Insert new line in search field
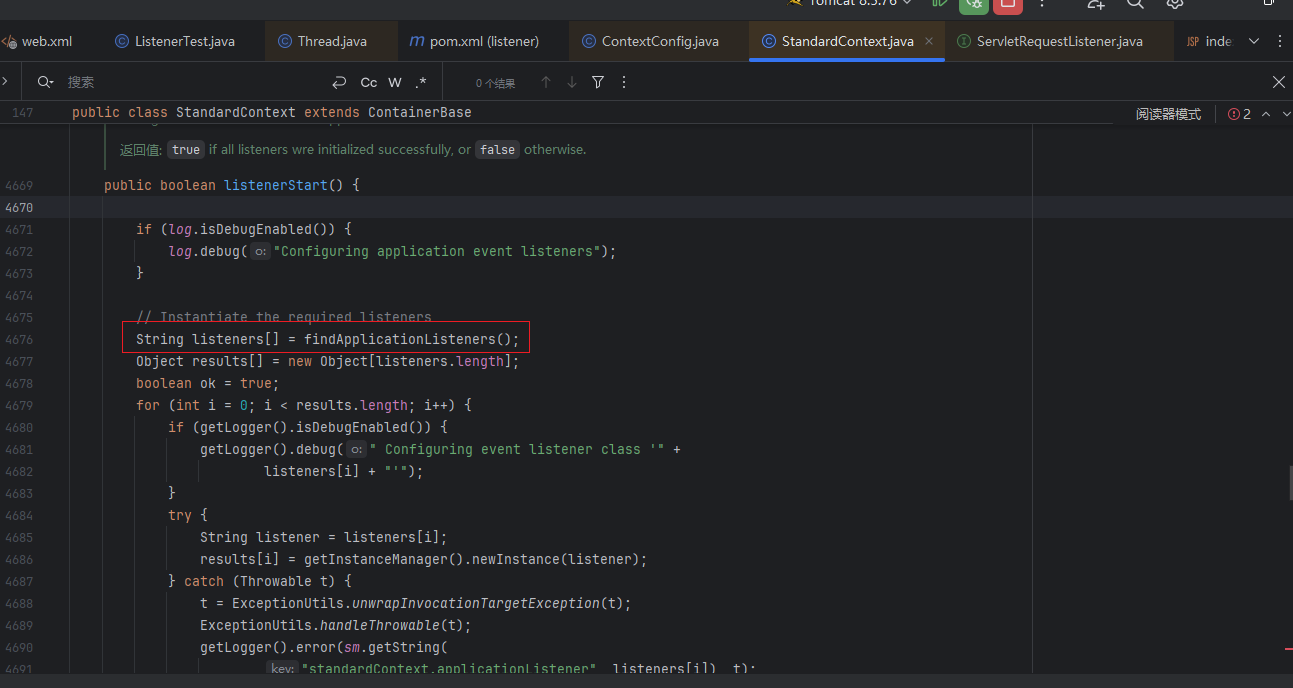This screenshot has width=1293, height=688. [340, 82]
